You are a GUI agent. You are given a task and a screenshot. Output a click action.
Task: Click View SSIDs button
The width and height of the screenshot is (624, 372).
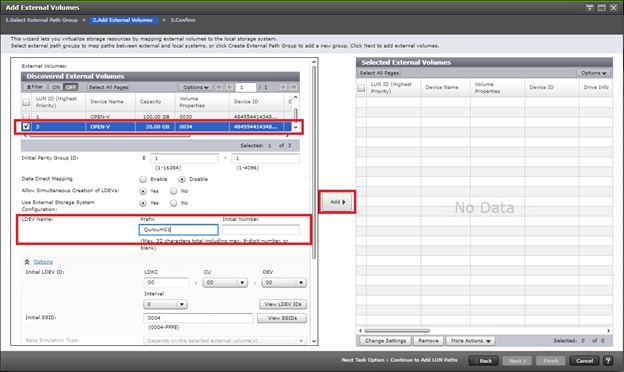[282, 318]
